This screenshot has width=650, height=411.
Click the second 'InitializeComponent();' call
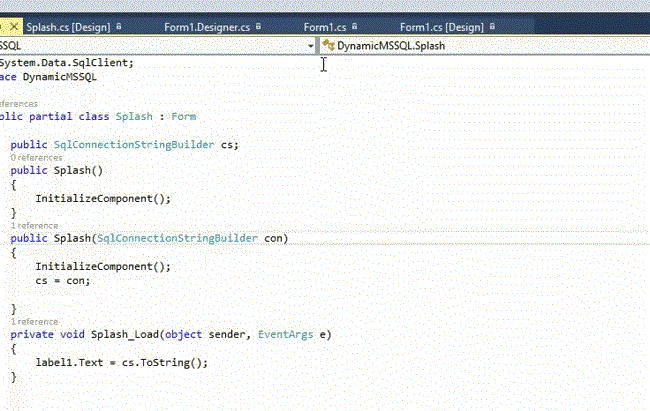103,267
